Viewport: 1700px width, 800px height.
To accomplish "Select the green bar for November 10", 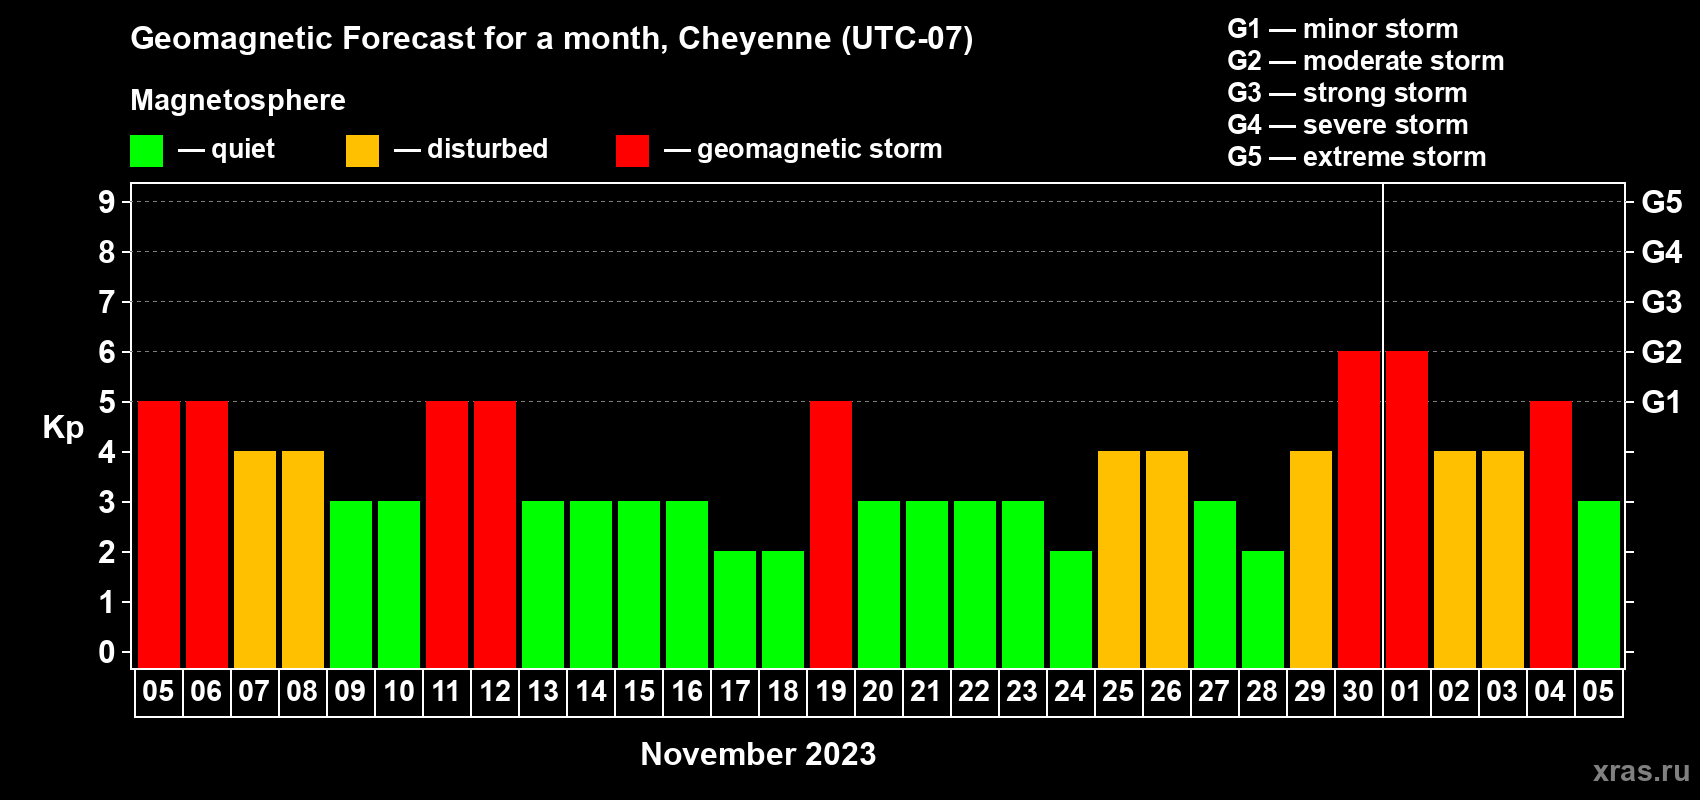I will pos(399,584).
